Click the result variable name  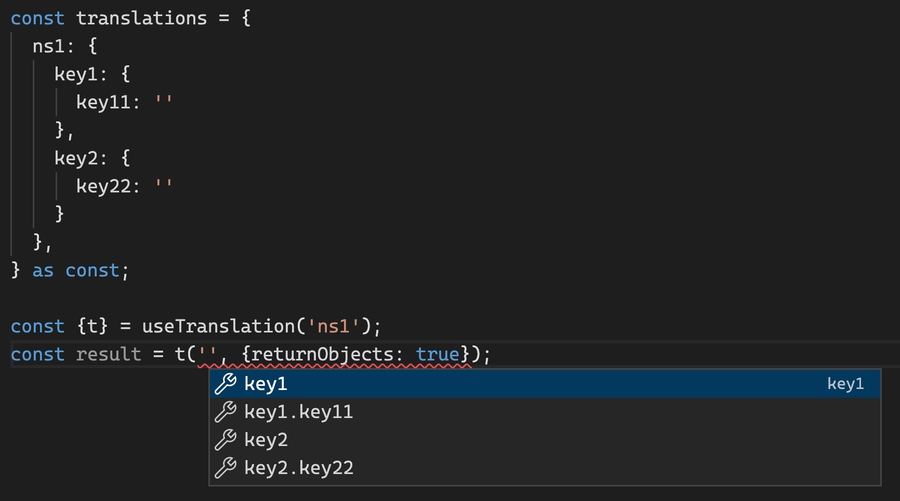[108, 354]
